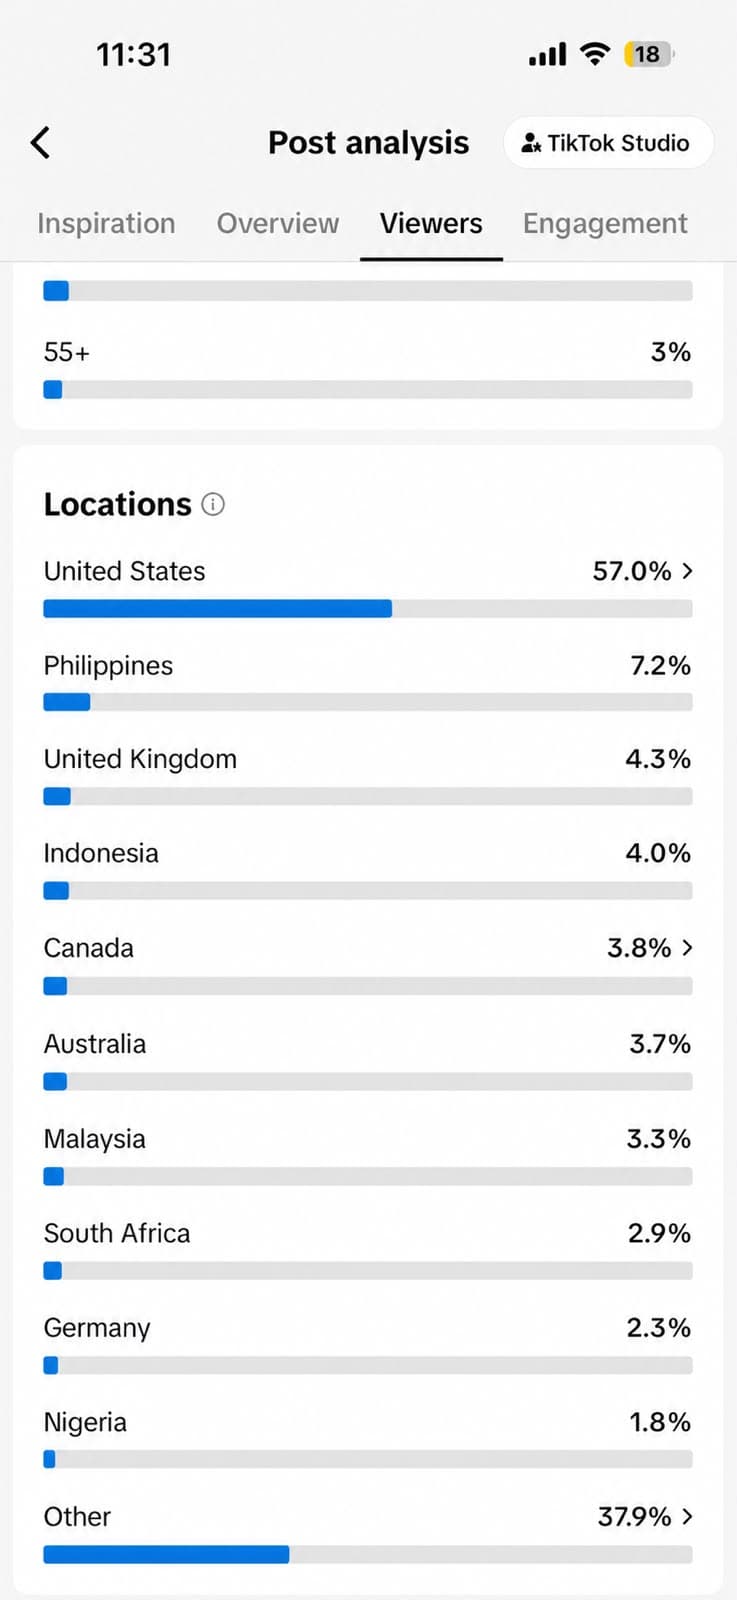
Task: Open TikTok Studio button
Action: [x=608, y=143]
